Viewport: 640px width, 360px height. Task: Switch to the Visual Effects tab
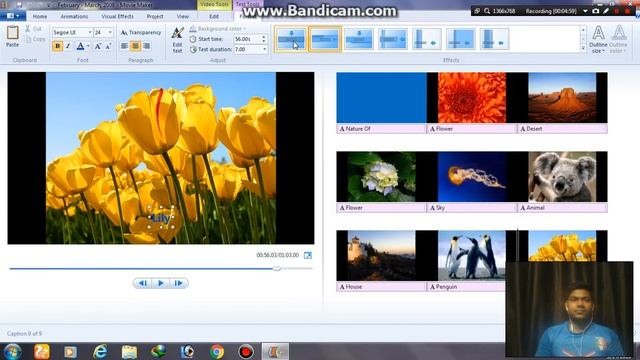coord(117,16)
